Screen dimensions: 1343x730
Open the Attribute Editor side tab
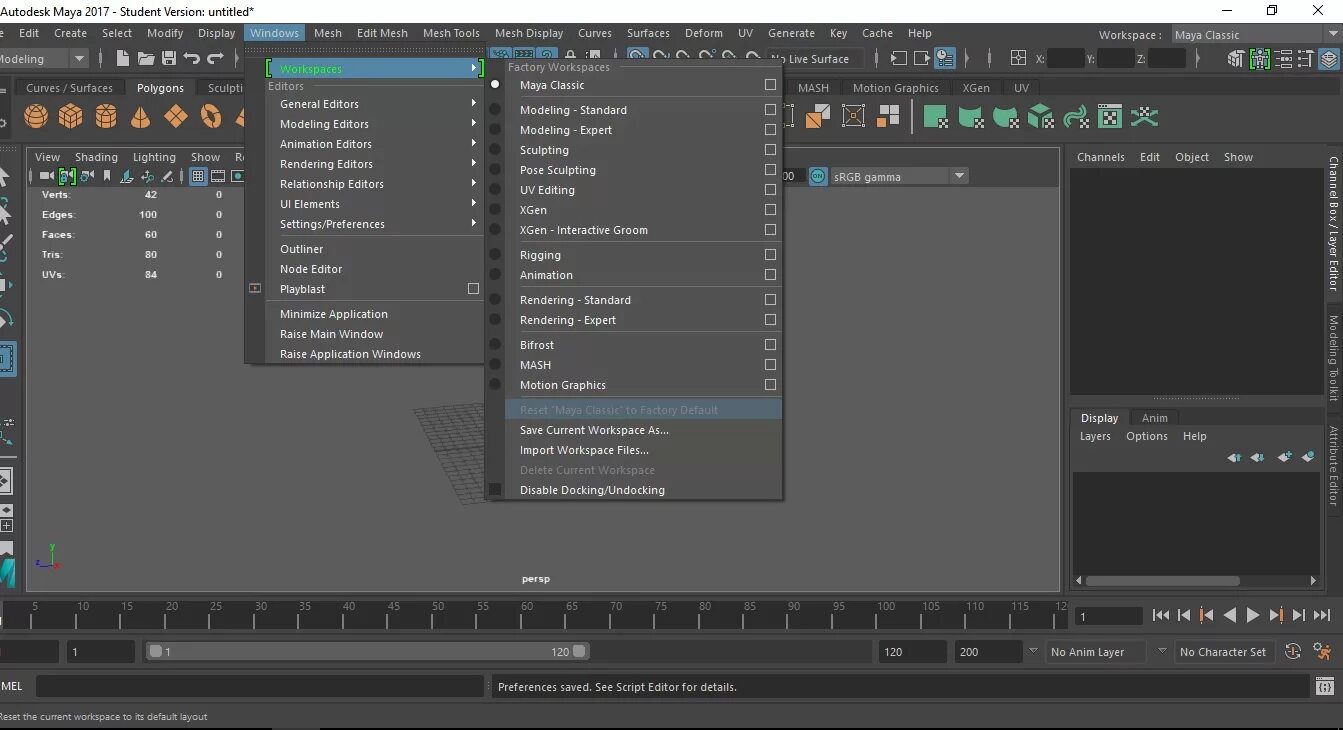pyautogui.click(x=1333, y=466)
